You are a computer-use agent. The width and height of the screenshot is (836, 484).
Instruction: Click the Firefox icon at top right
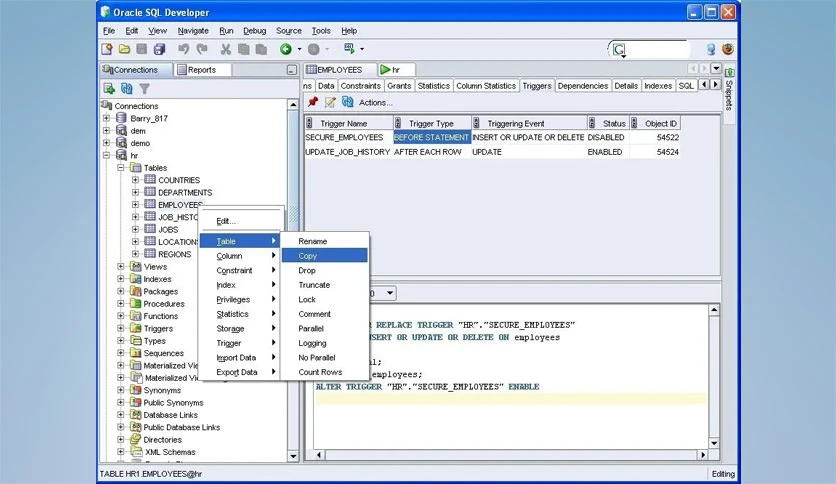click(x=728, y=49)
